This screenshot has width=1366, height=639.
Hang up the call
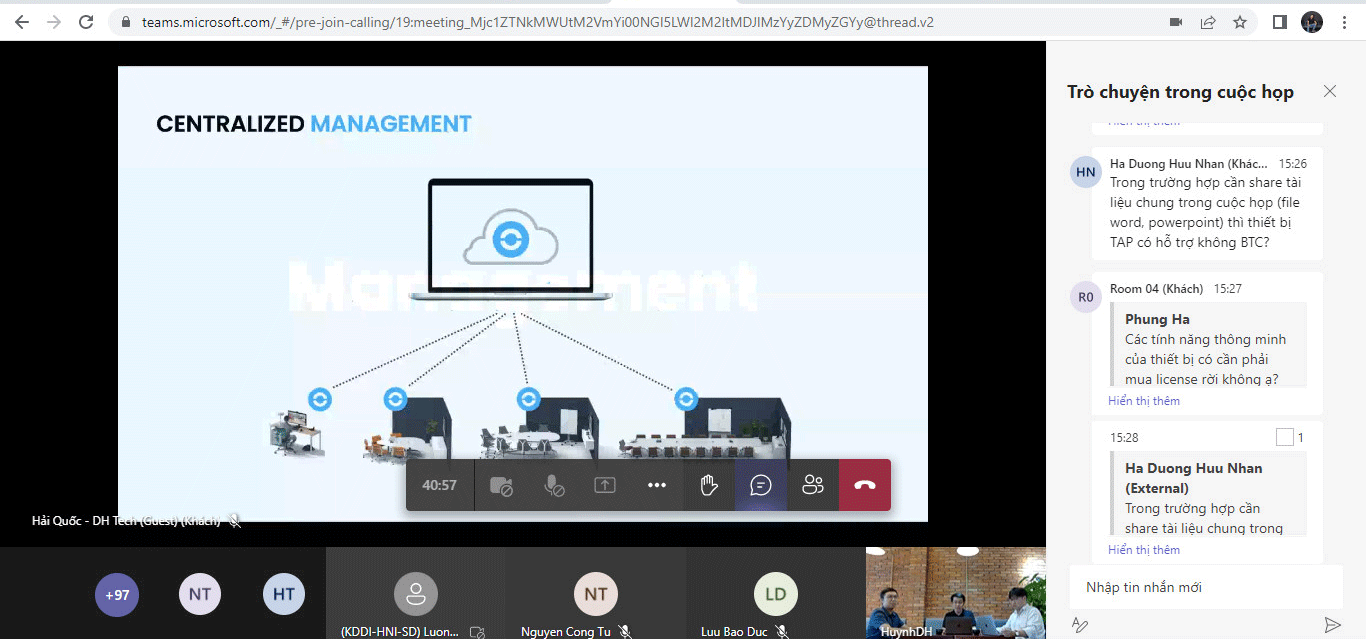(x=864, y=484)
